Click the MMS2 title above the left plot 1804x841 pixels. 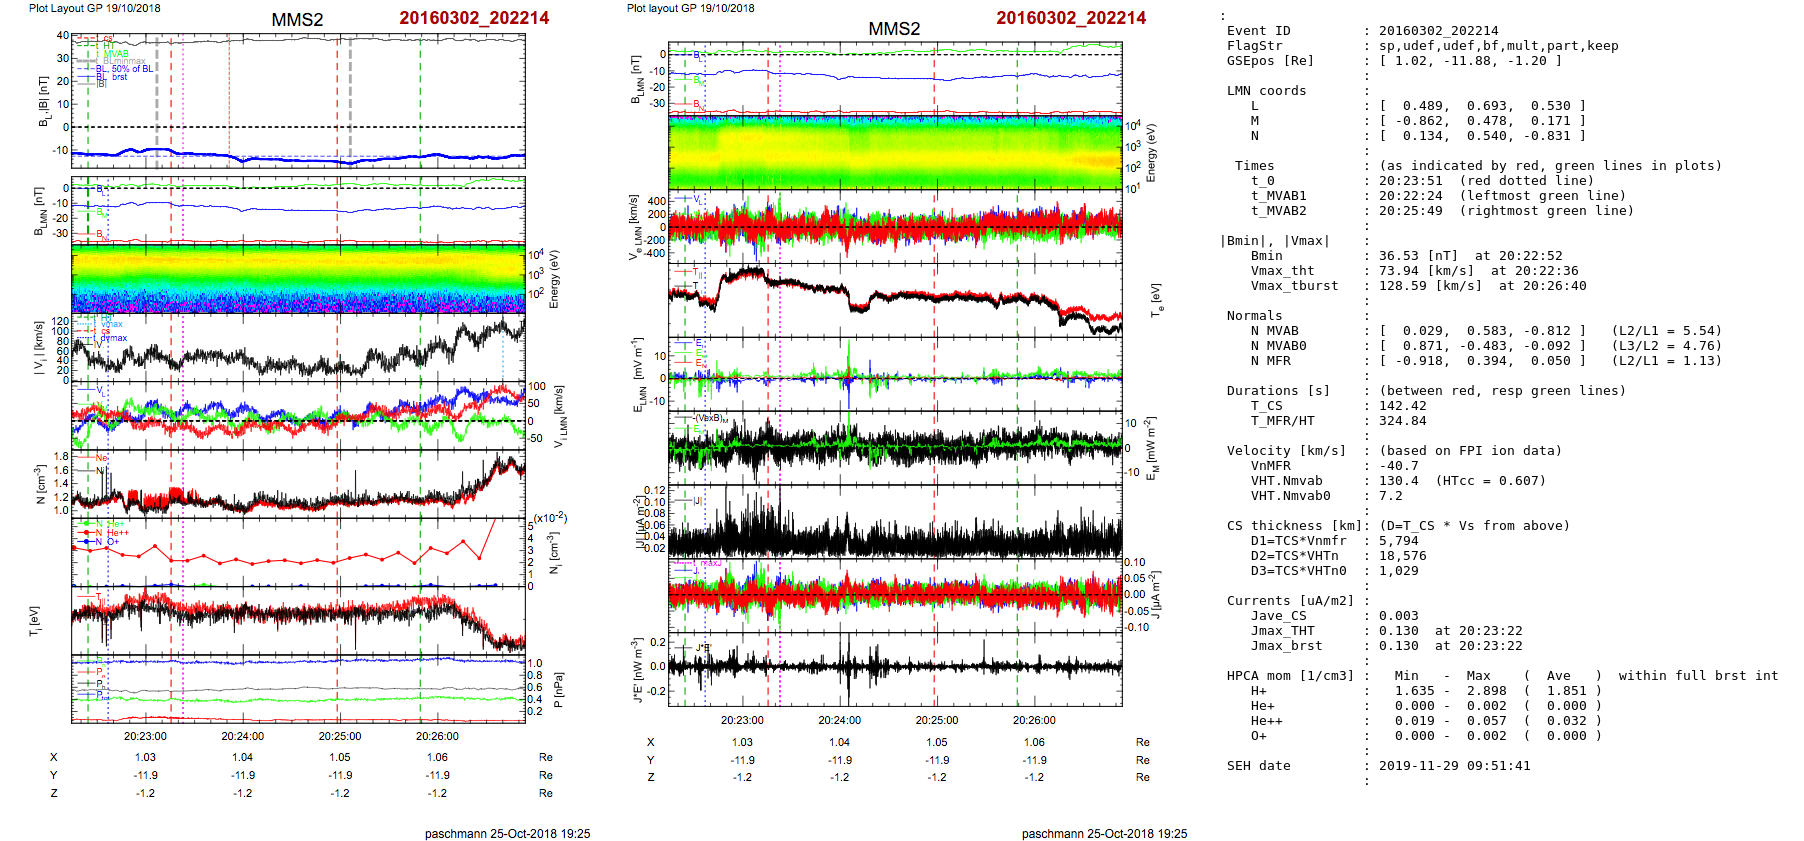coord(297,20)
